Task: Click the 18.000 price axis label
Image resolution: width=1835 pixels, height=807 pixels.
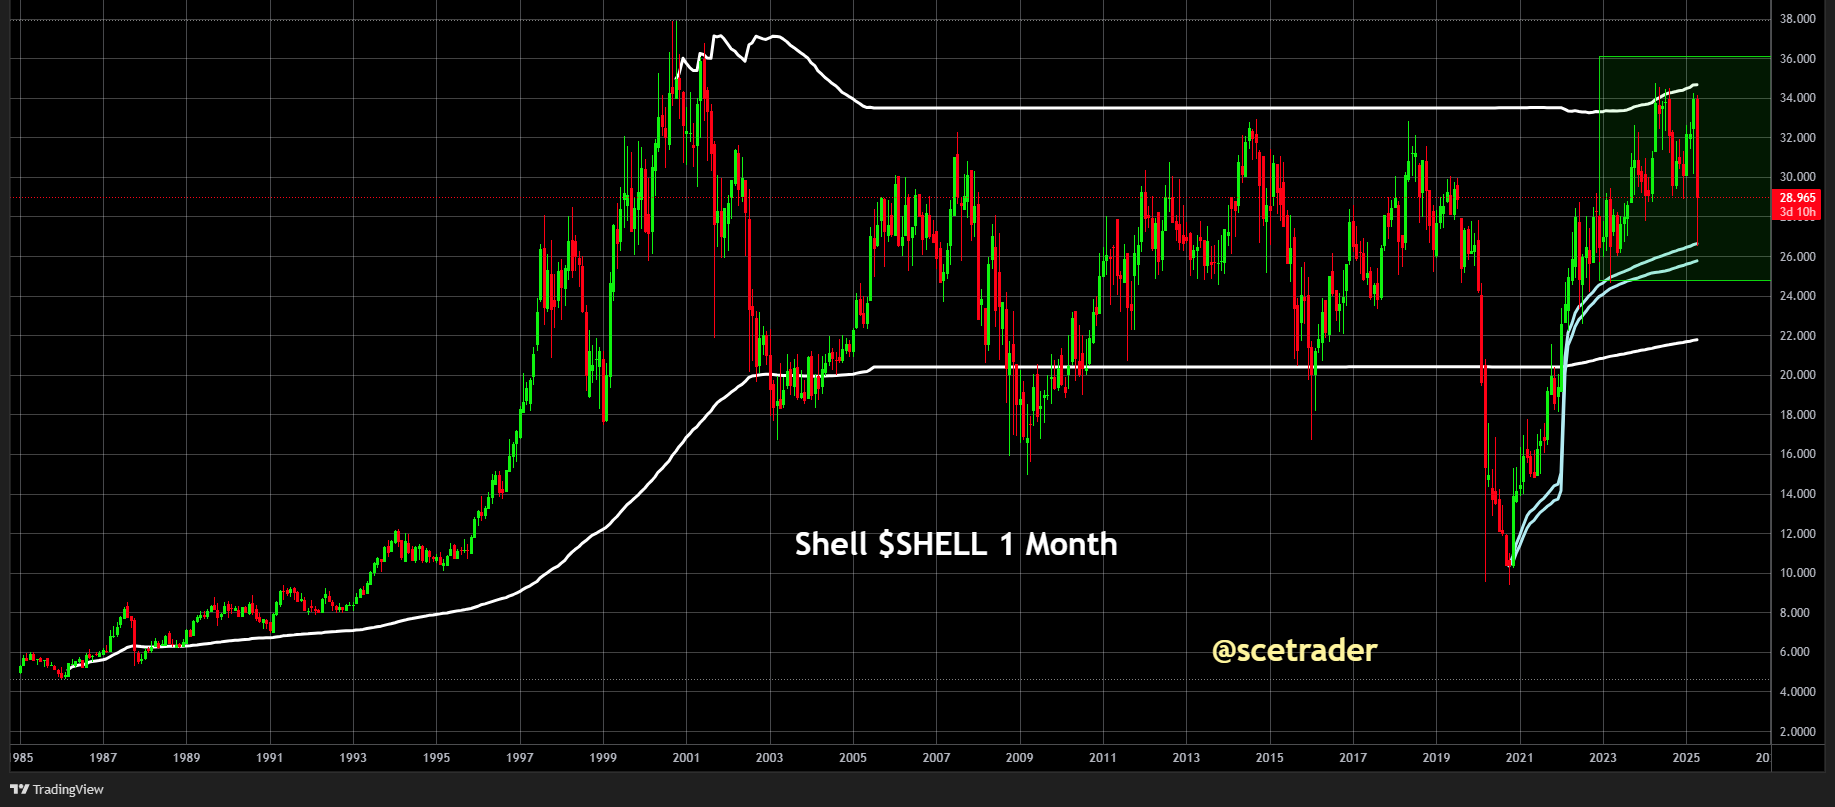Action: pyautogui.click(x=1798, y=415)
